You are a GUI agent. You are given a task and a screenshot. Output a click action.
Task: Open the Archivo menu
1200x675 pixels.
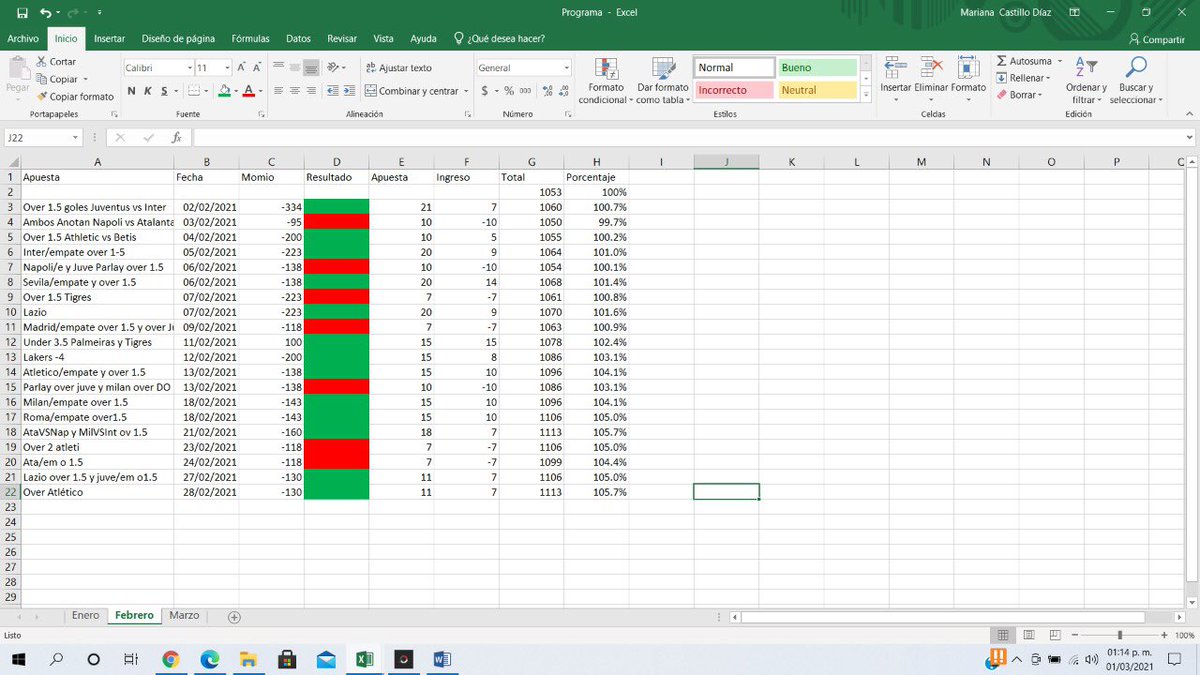23,39
